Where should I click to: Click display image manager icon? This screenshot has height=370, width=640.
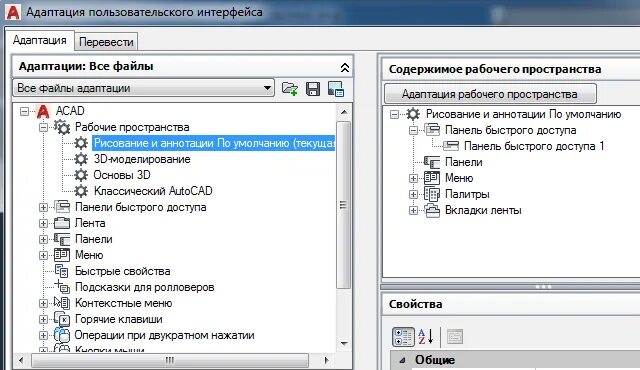tap(336, 89)
